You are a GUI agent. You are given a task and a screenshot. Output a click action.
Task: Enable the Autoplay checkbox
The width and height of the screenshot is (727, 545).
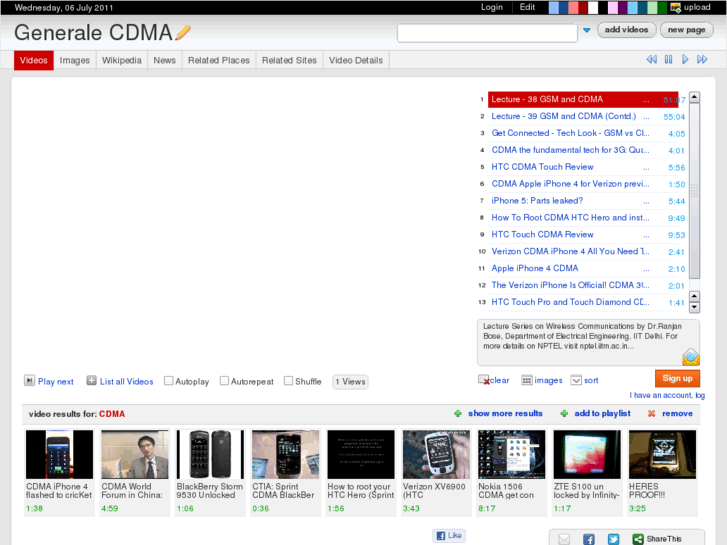168,381
